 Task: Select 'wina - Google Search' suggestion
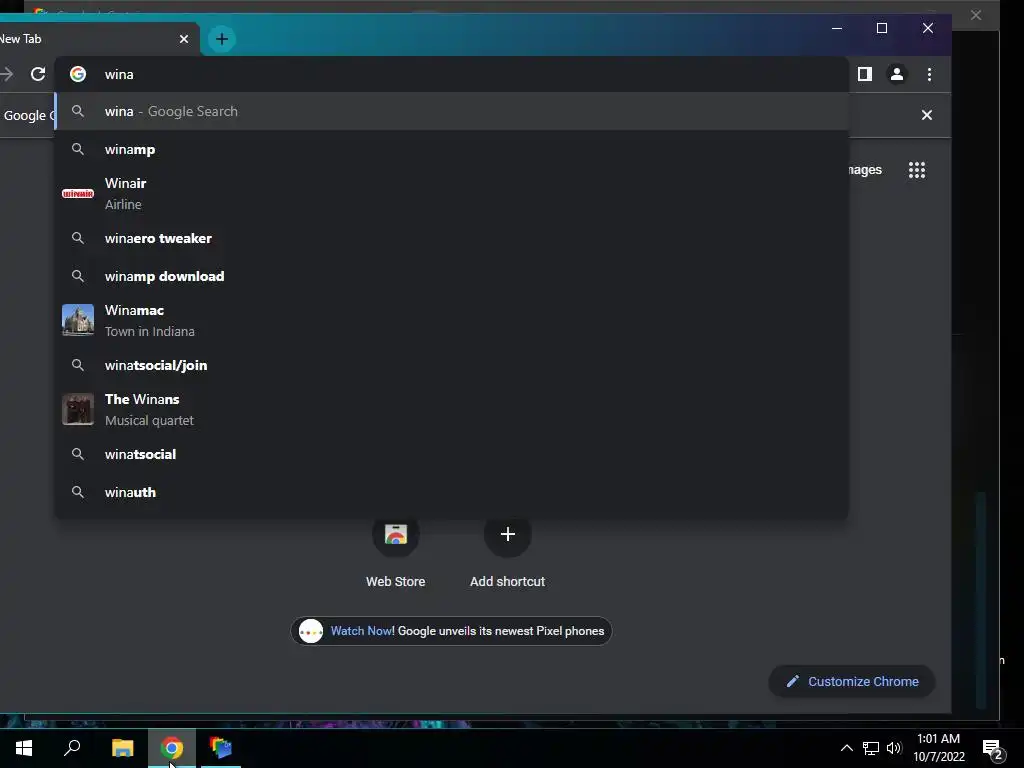point(452,112)
